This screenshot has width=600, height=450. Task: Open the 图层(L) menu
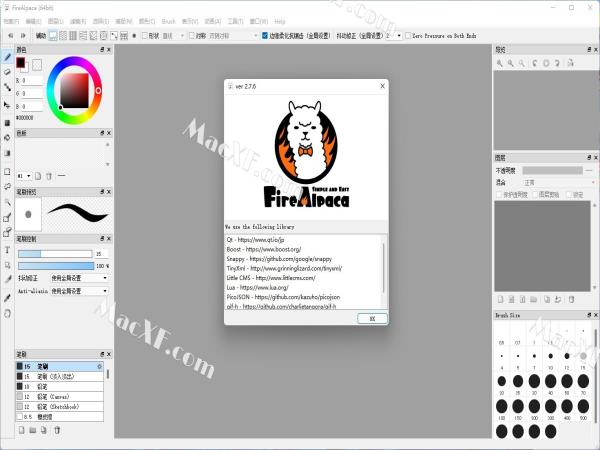pyautogui.click(x=56, y=21)
